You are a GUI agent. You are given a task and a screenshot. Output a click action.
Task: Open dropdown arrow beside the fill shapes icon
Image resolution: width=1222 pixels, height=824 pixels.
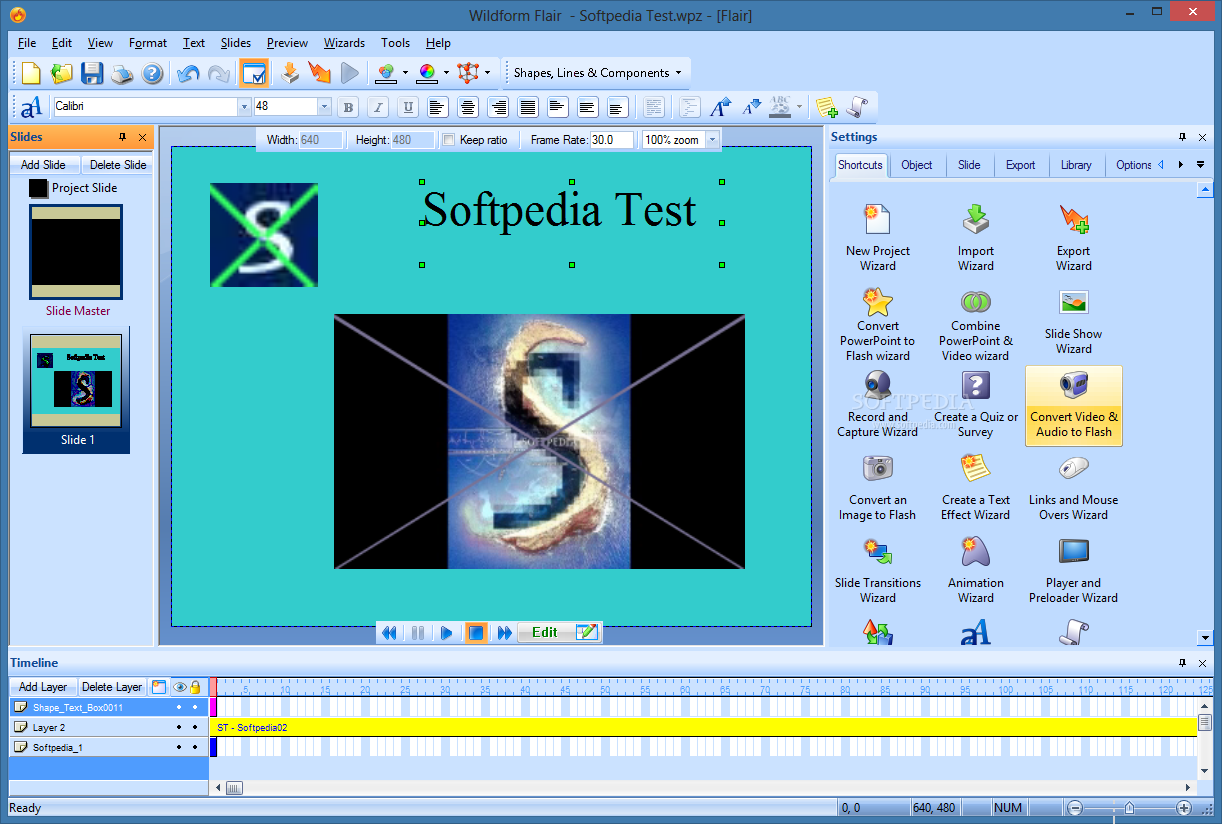[405, 73]
